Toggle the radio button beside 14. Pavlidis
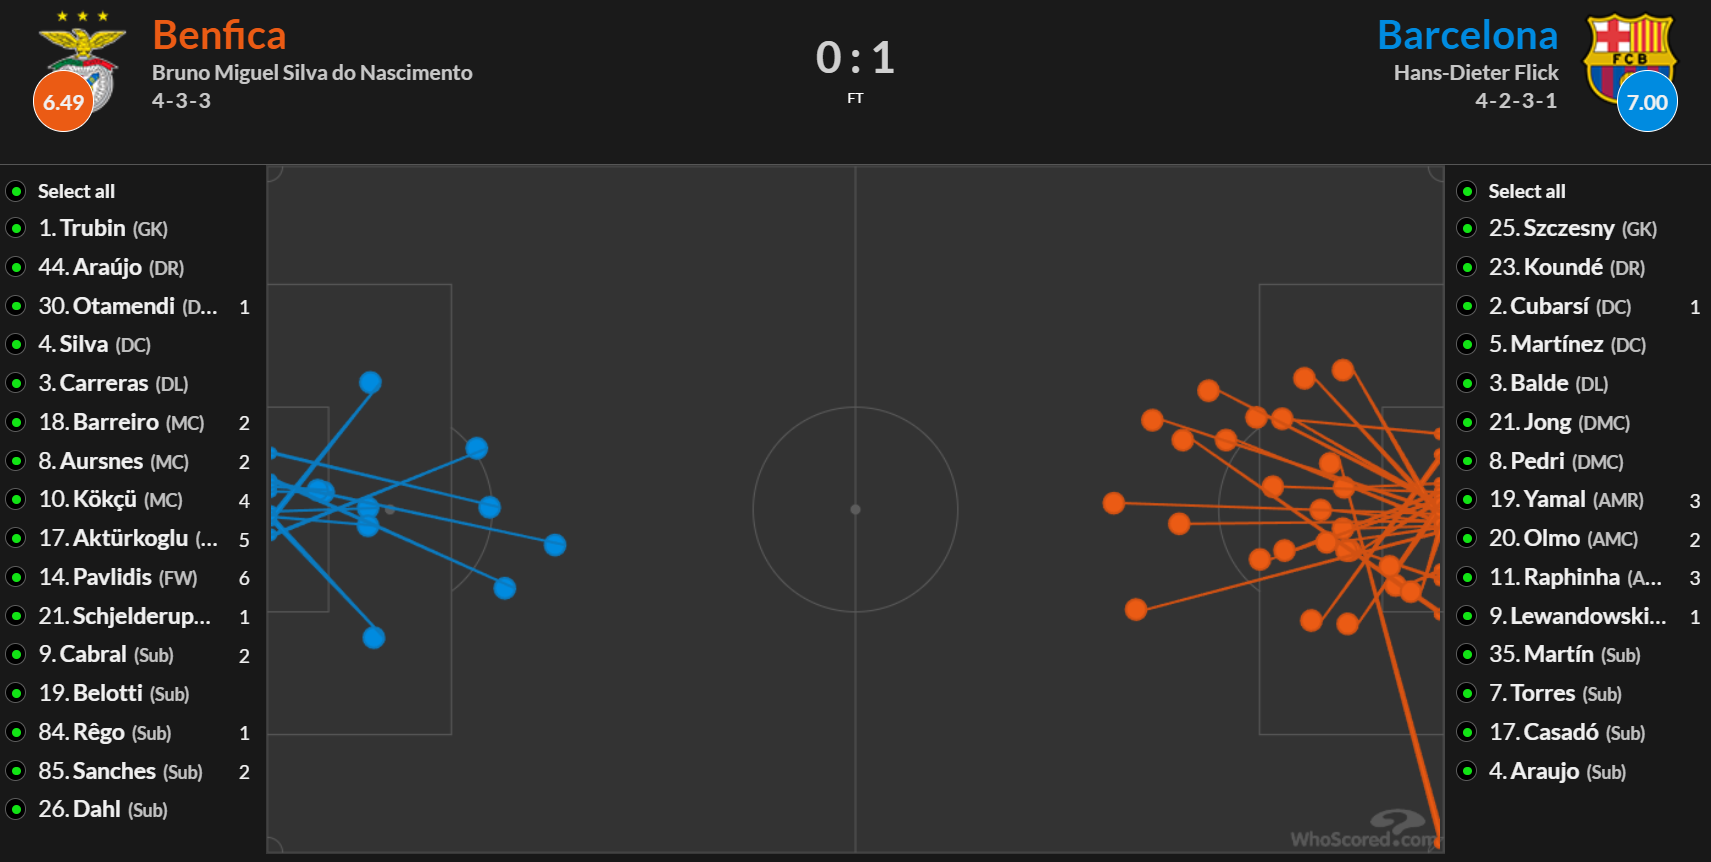1711x862 pixels. click(x=16, y=577)
